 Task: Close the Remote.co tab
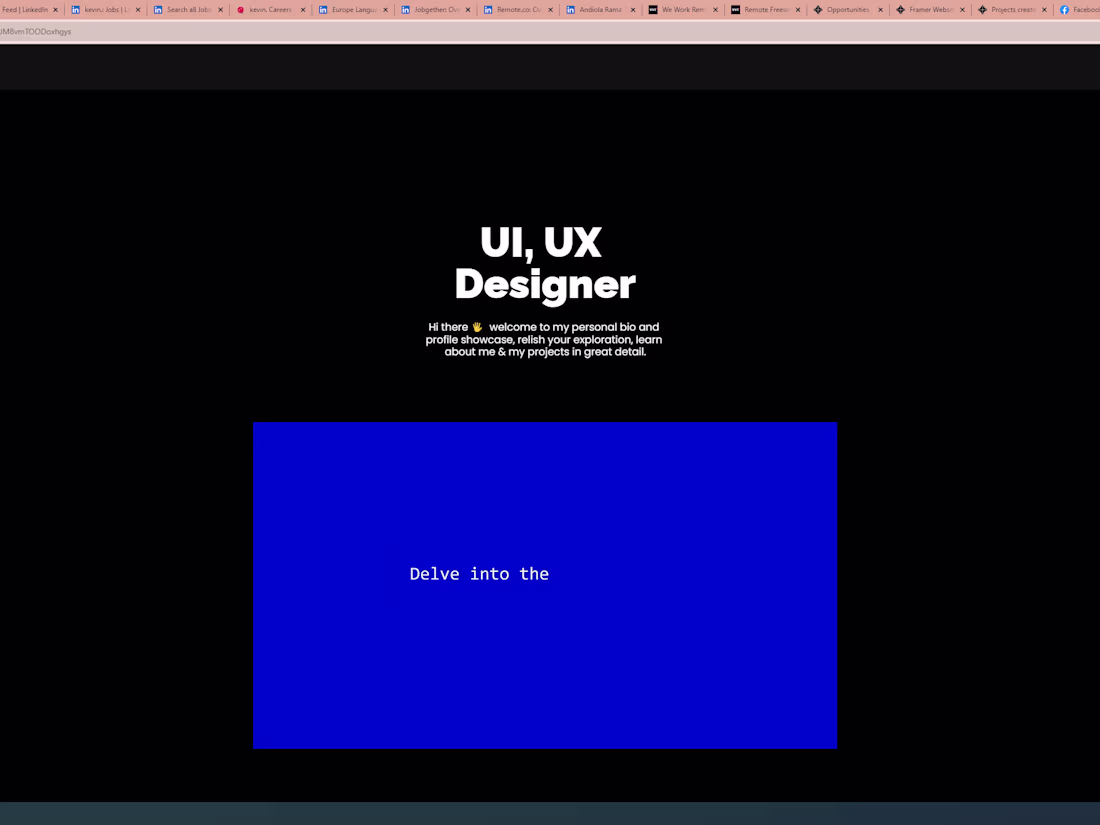click(550, 10)
